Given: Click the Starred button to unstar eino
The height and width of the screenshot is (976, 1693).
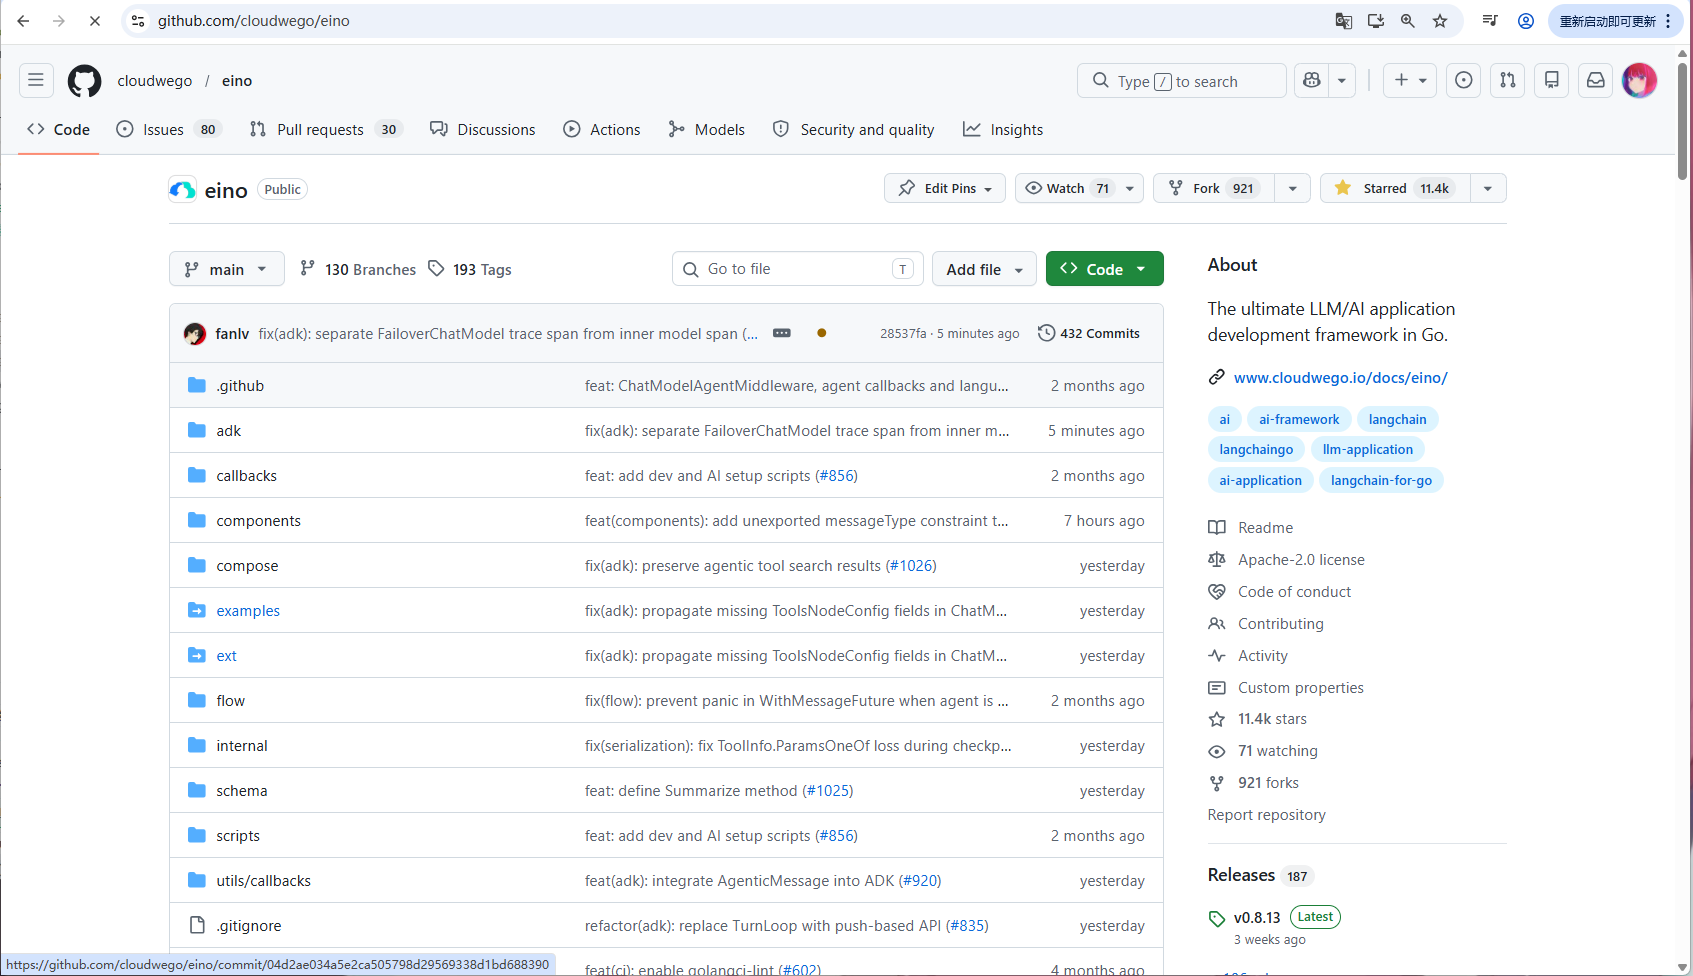Looking at the screenshot, I should 1396,188.
